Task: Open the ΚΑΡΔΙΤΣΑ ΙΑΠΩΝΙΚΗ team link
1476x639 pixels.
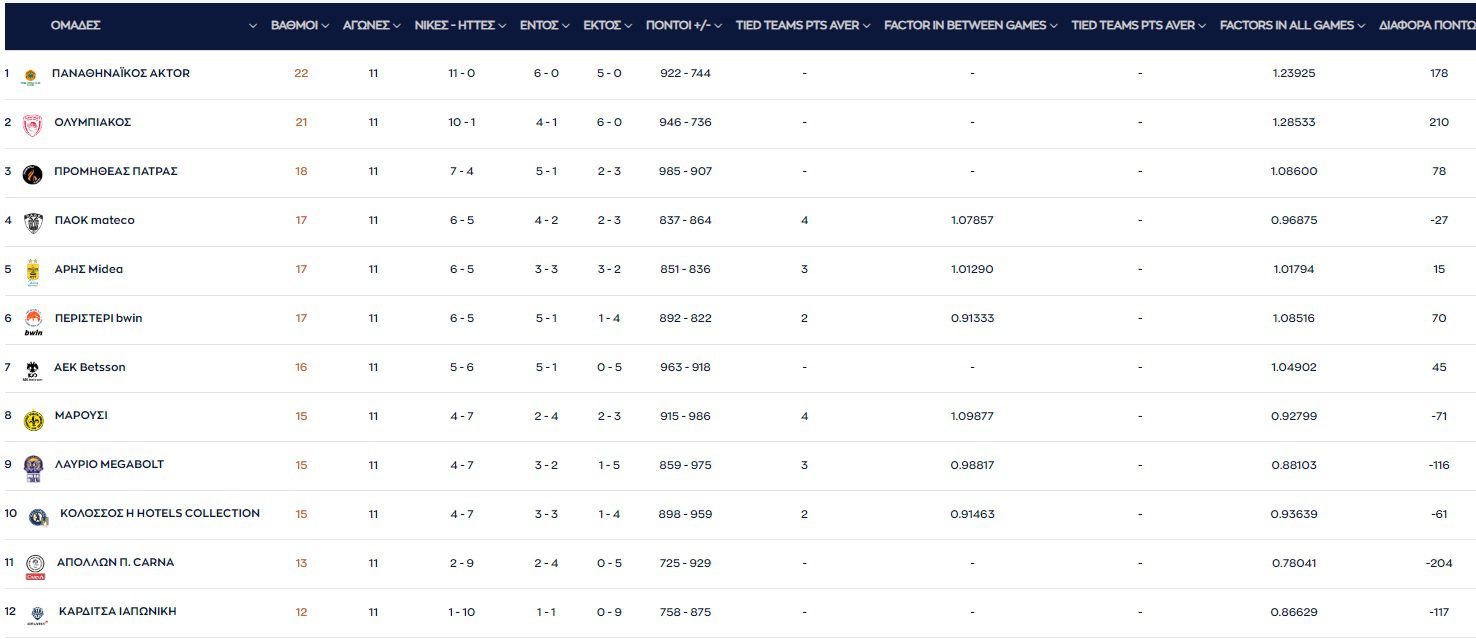Action: pyautogui.click(x=118, y=611)
